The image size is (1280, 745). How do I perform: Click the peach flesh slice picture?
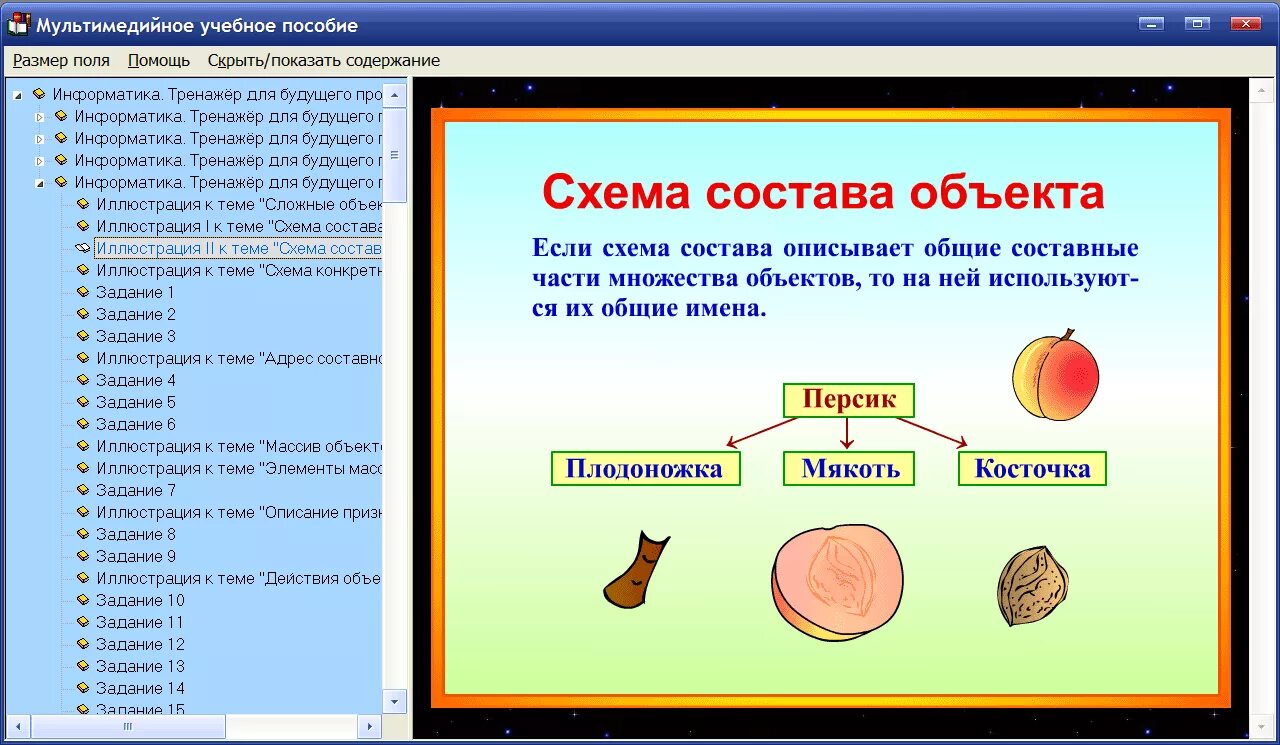click(837, 583)
